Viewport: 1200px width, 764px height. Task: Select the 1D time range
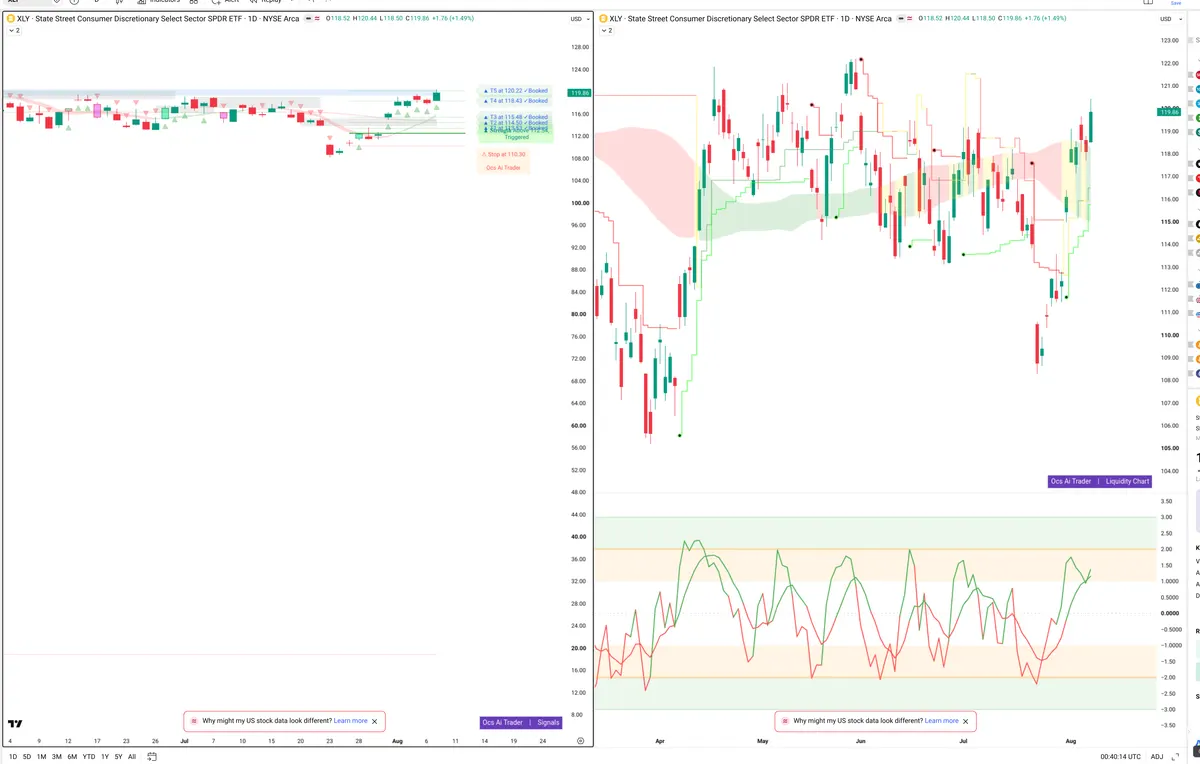[x=13, y=757]
